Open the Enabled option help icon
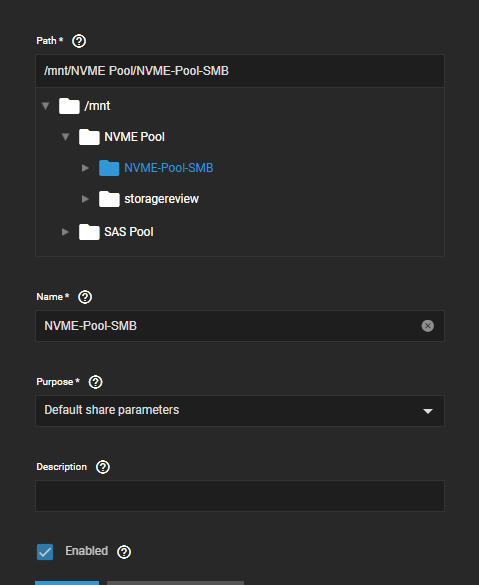Image resolution: width=479 pixels, height=585 pixels. point(124,552)
